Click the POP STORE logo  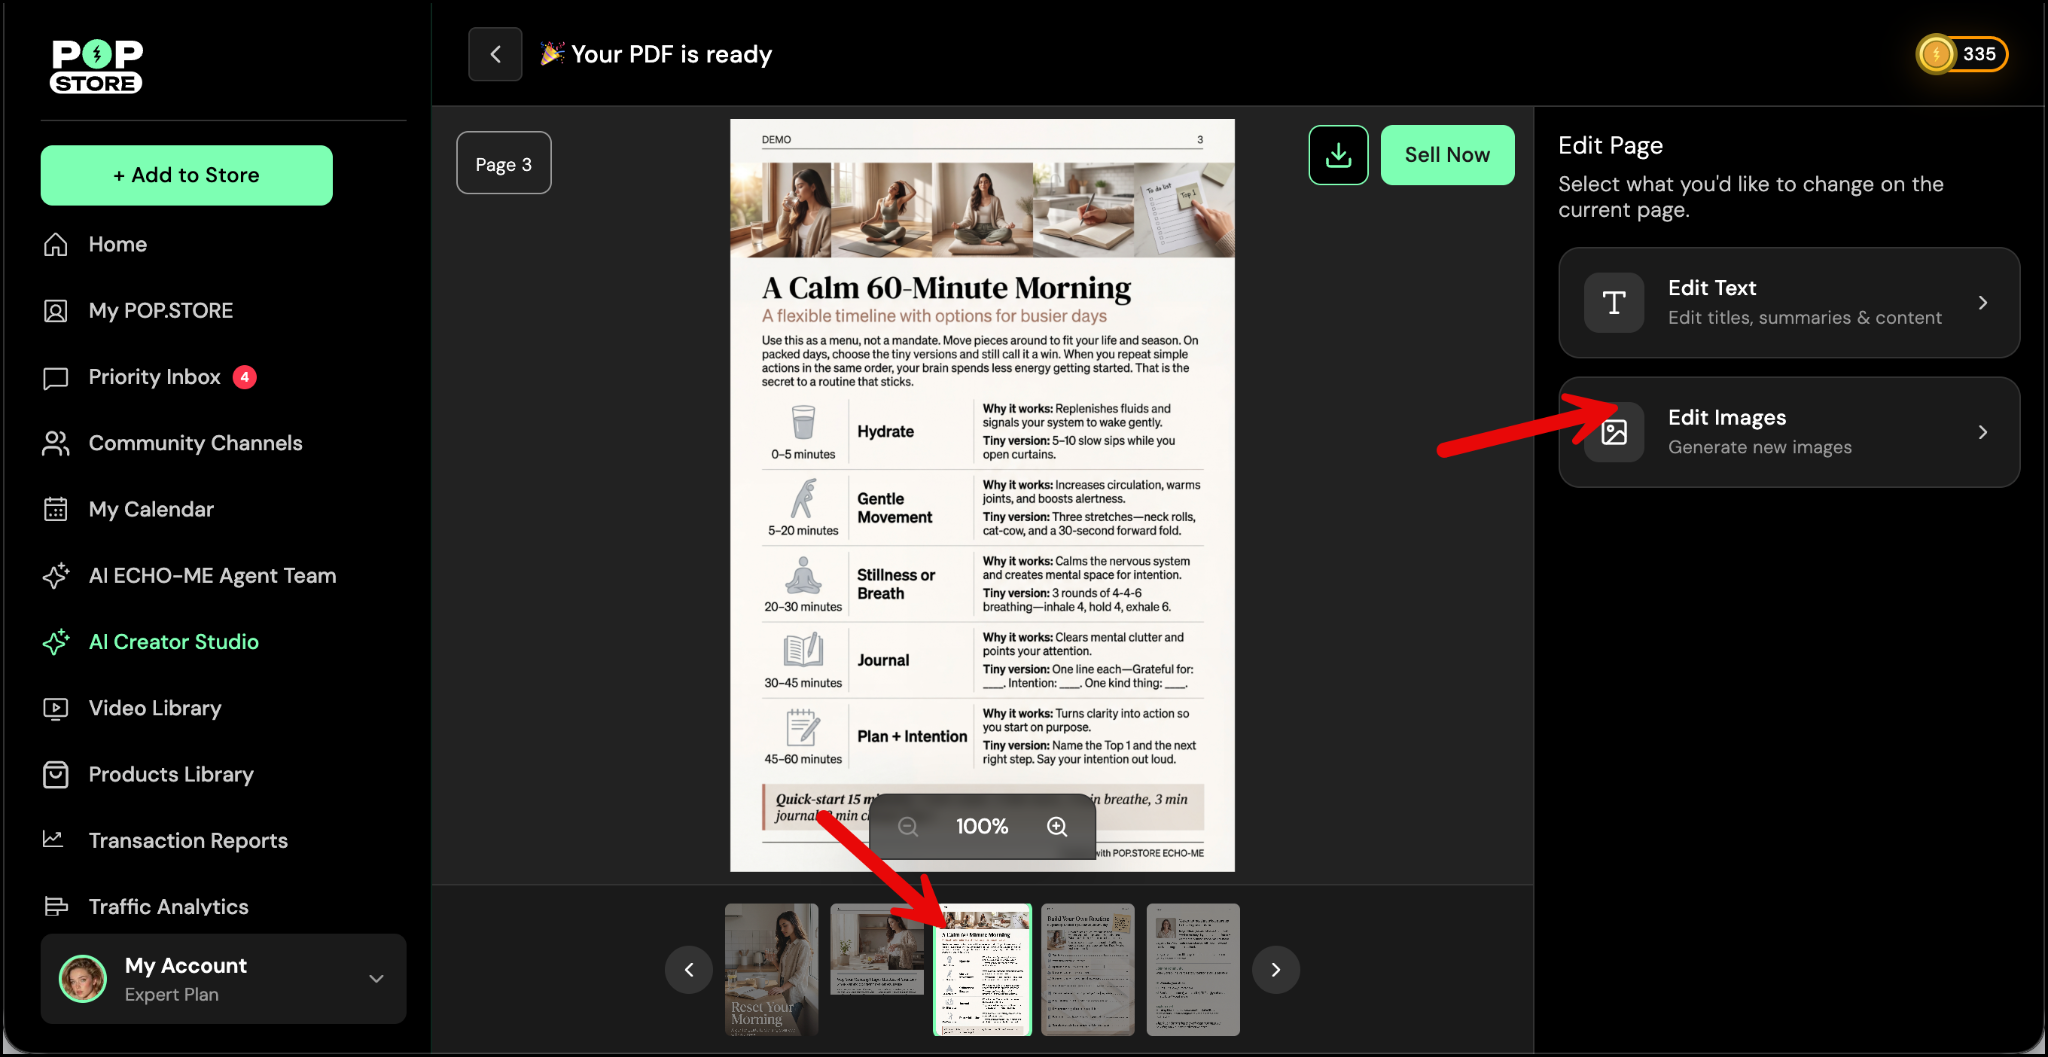tap(97, 67)
